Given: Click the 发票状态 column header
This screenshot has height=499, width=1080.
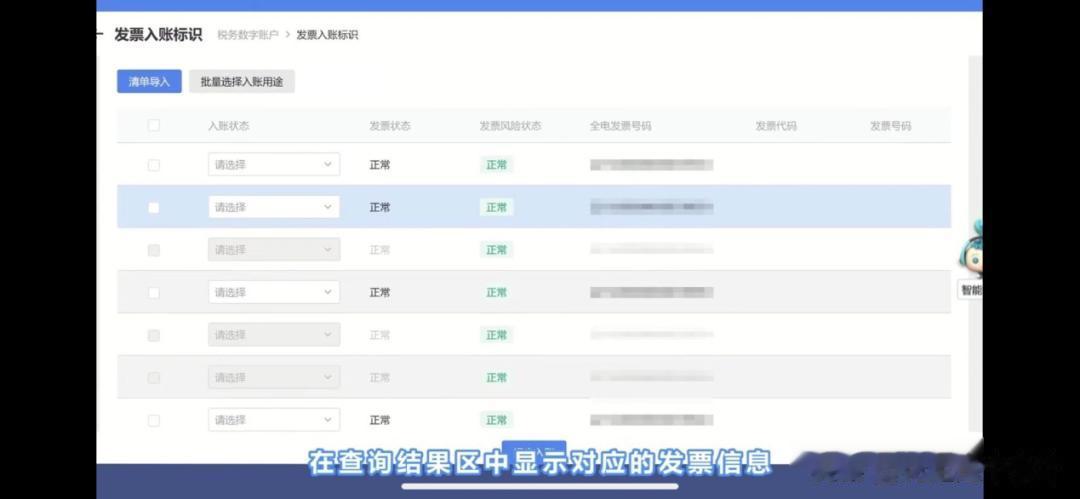Looking at the screenshot, I should click(x=390, y=126).
